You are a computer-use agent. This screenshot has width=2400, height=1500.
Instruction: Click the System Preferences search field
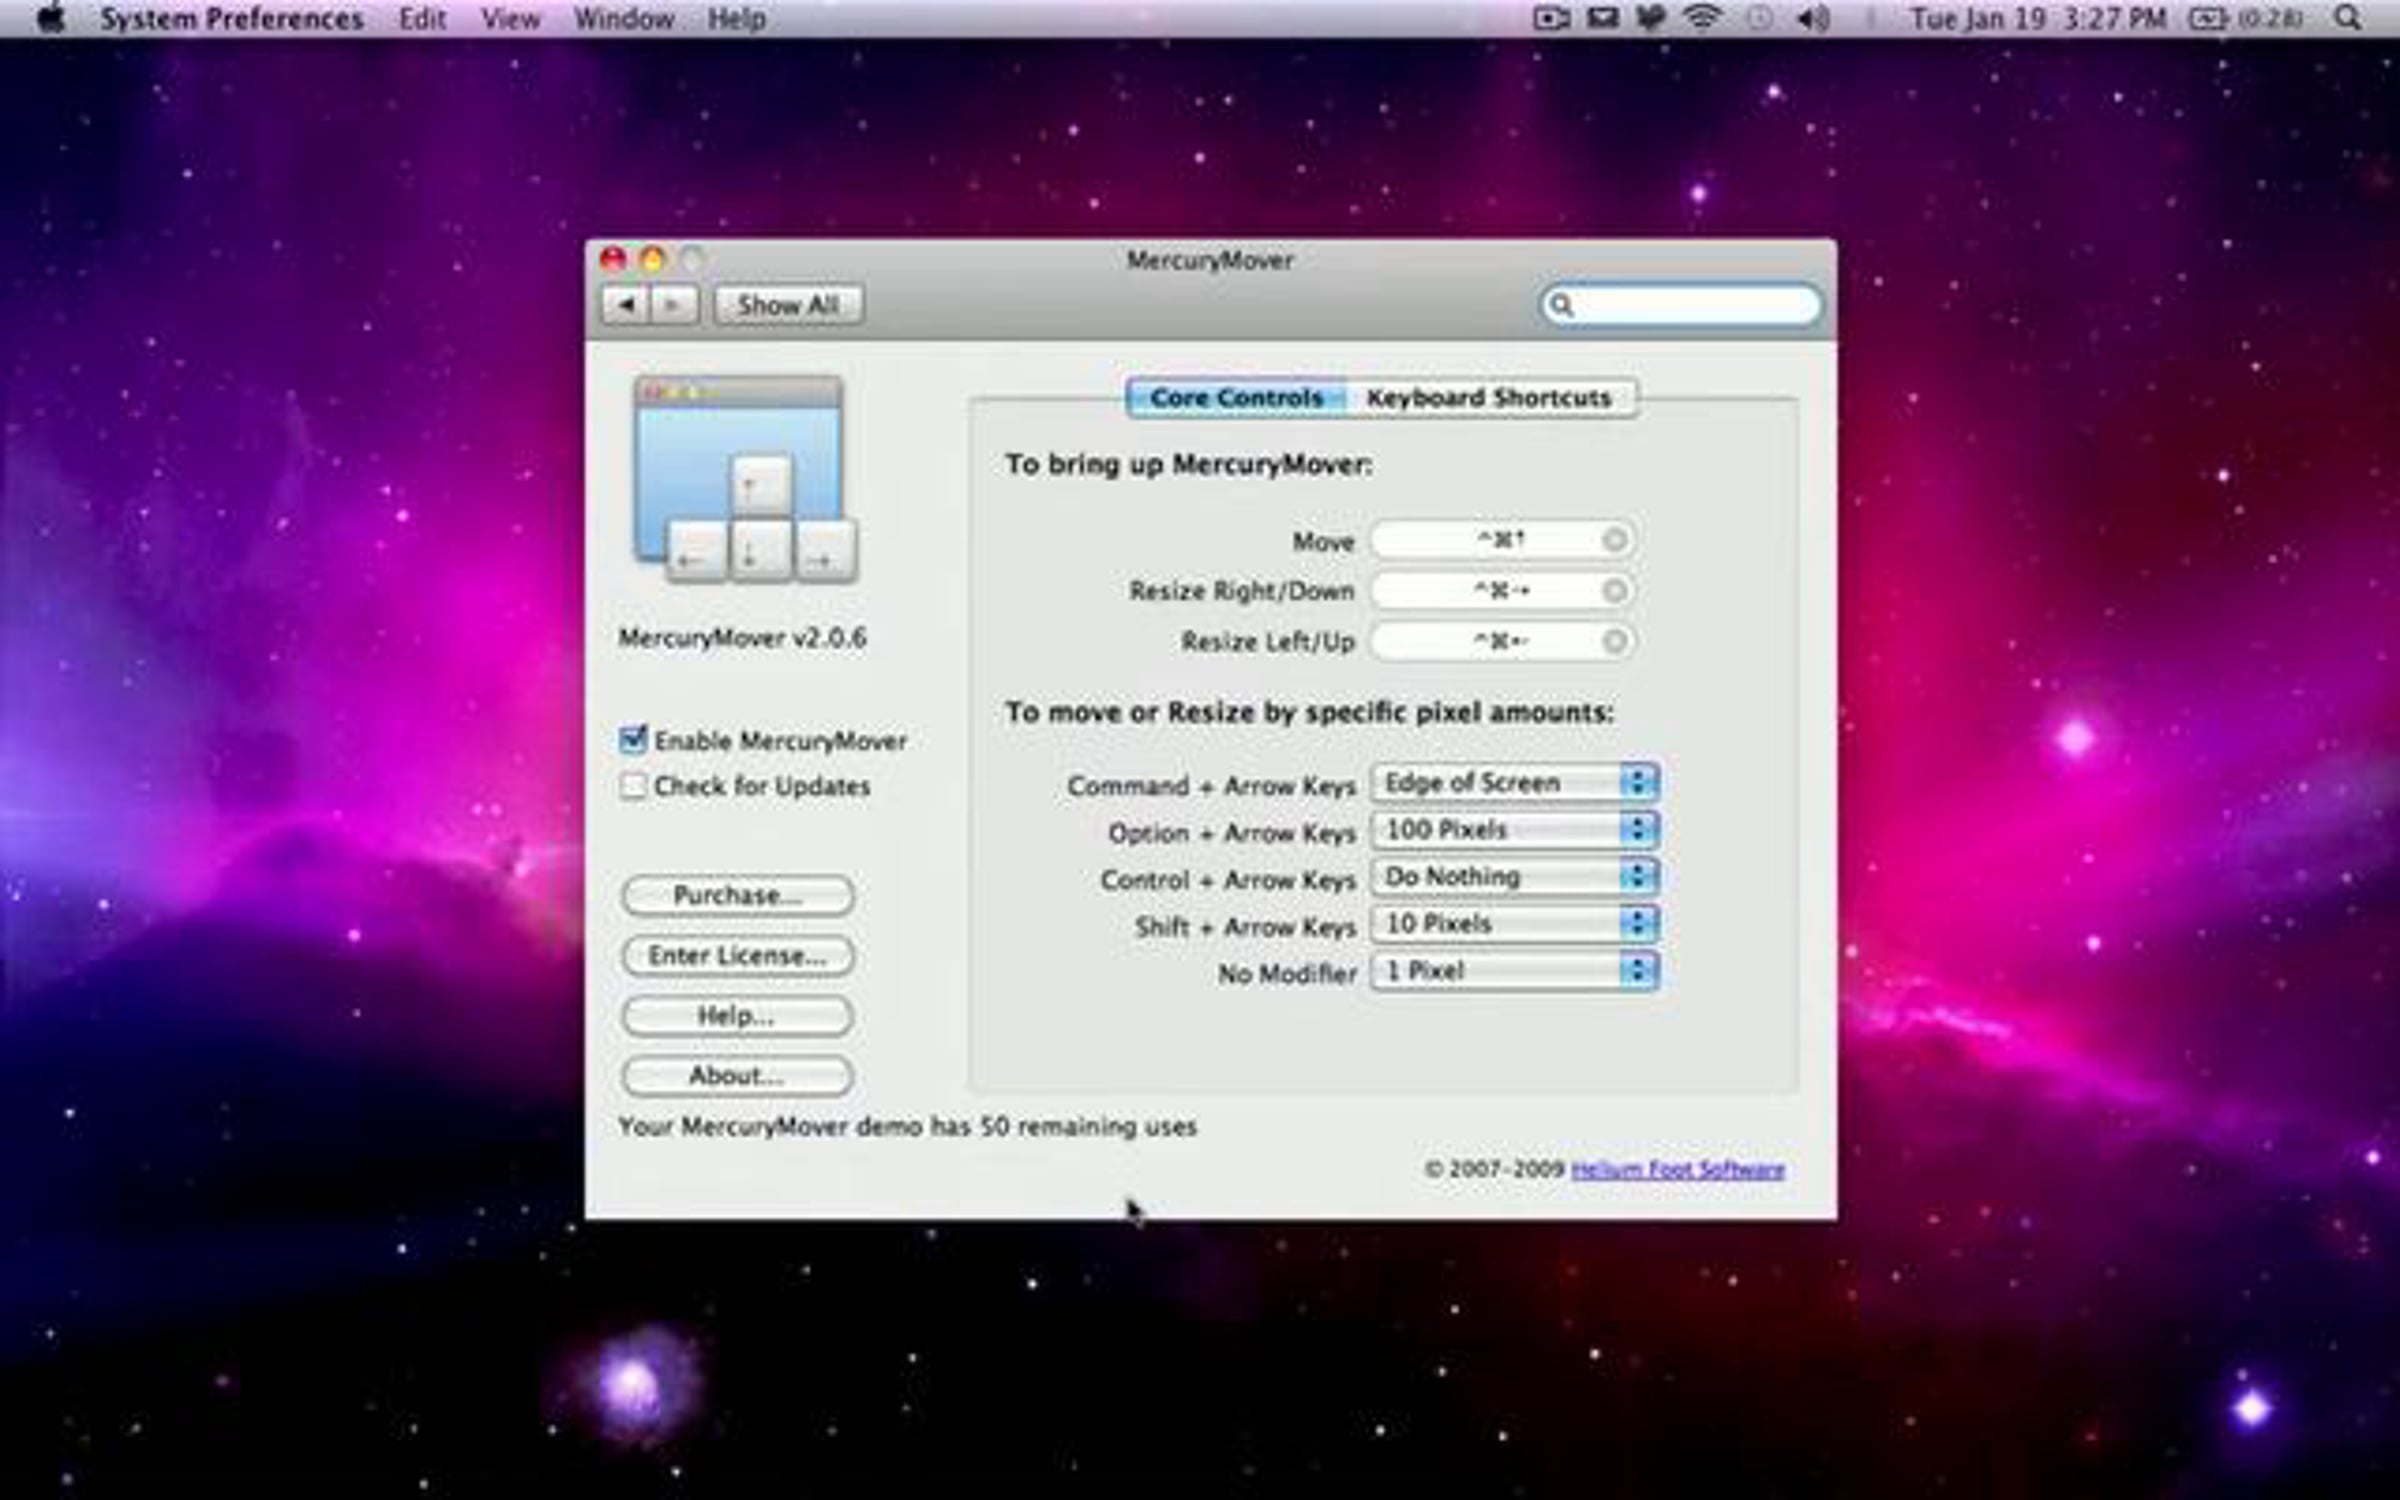(1680, 305)
